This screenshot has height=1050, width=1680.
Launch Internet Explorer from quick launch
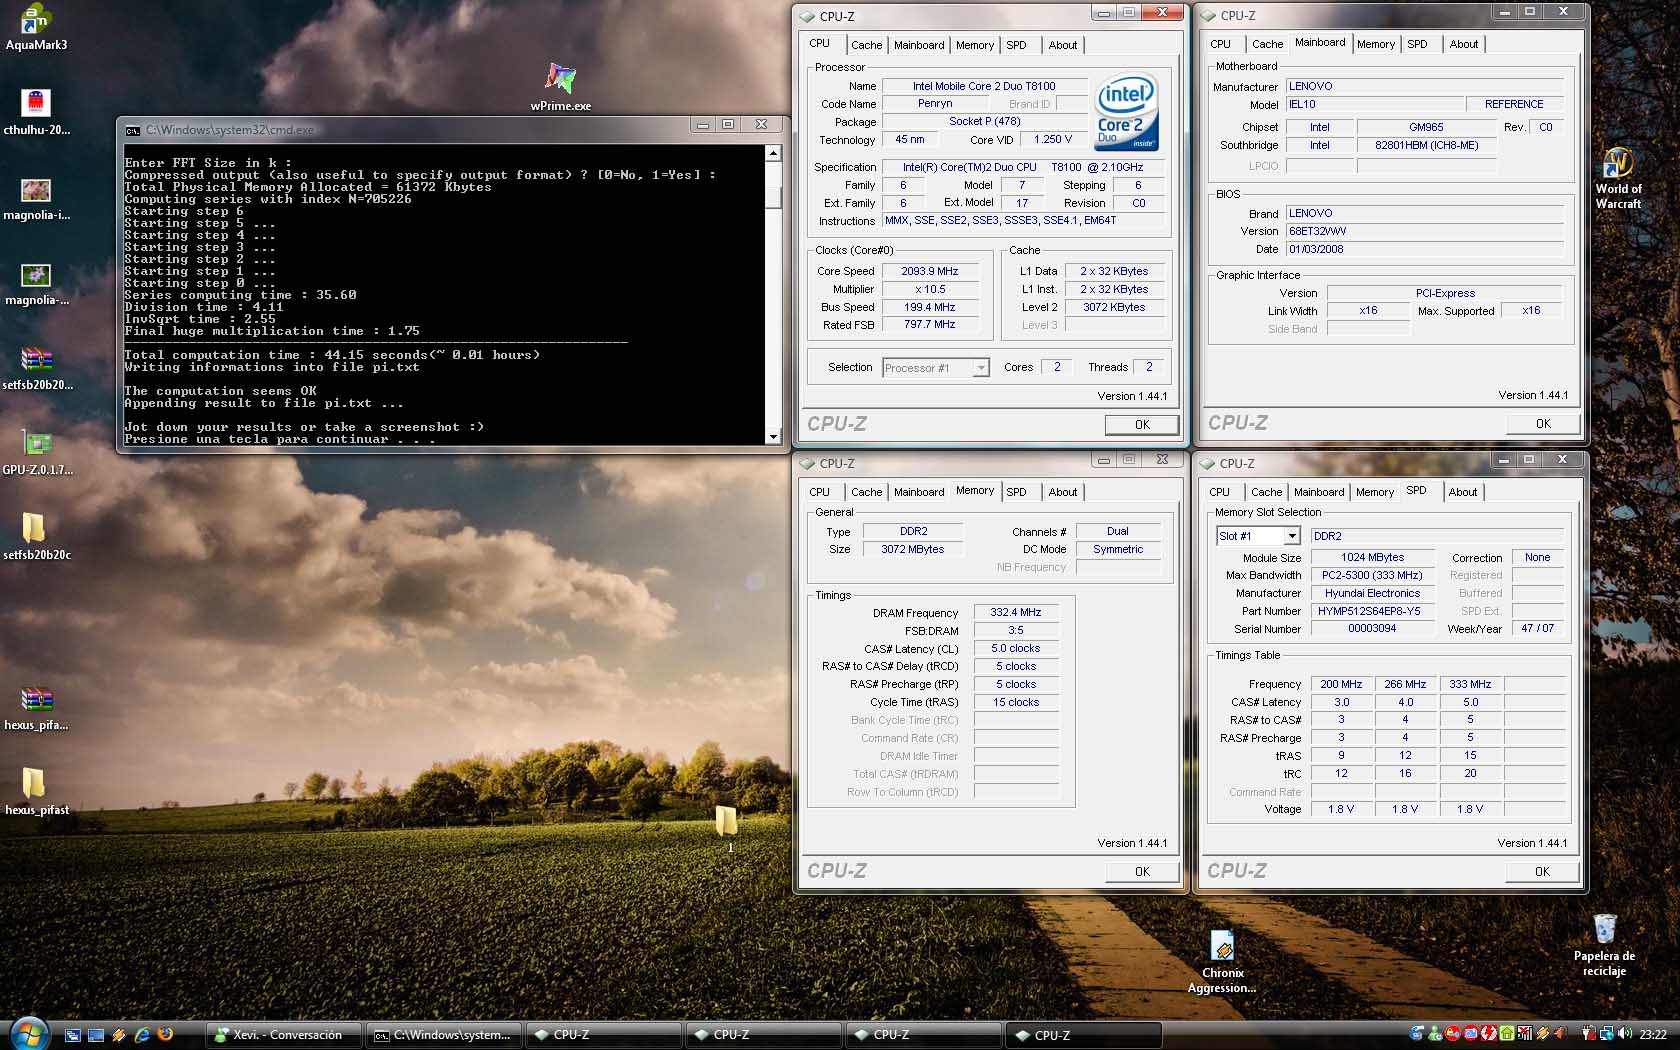(142, 1035)
